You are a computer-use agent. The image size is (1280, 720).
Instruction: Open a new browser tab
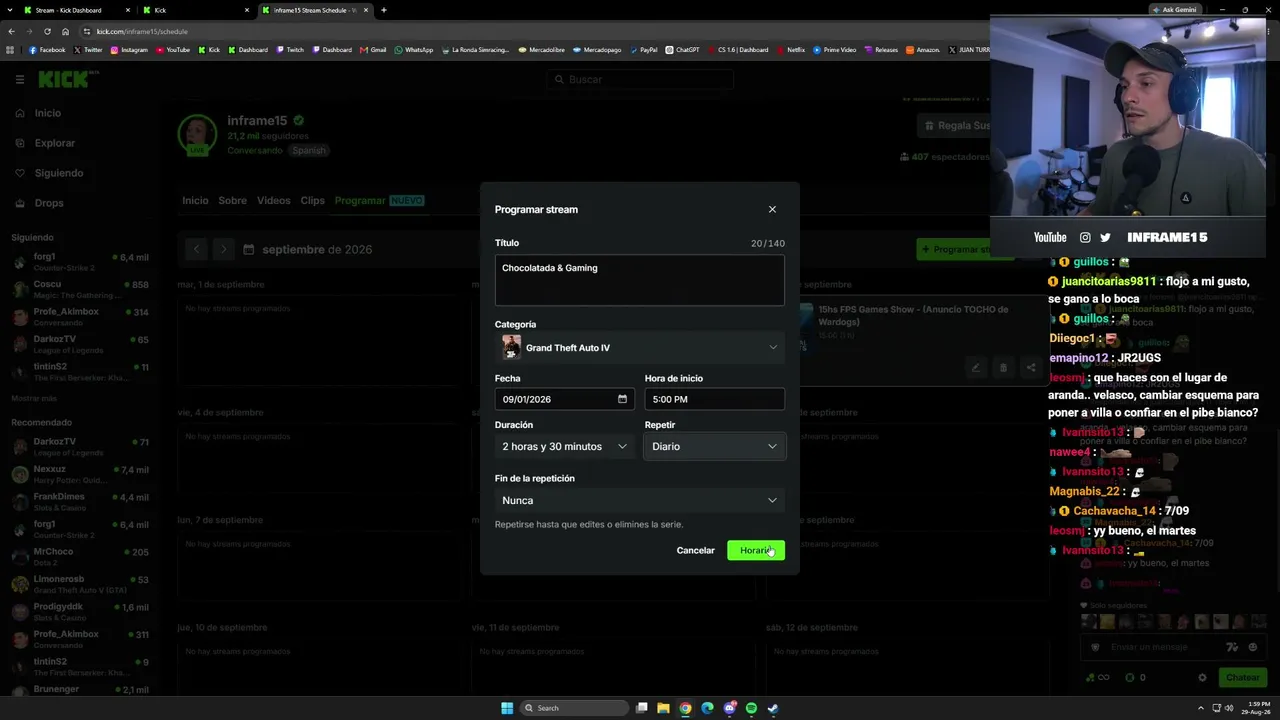click(384, 10)
